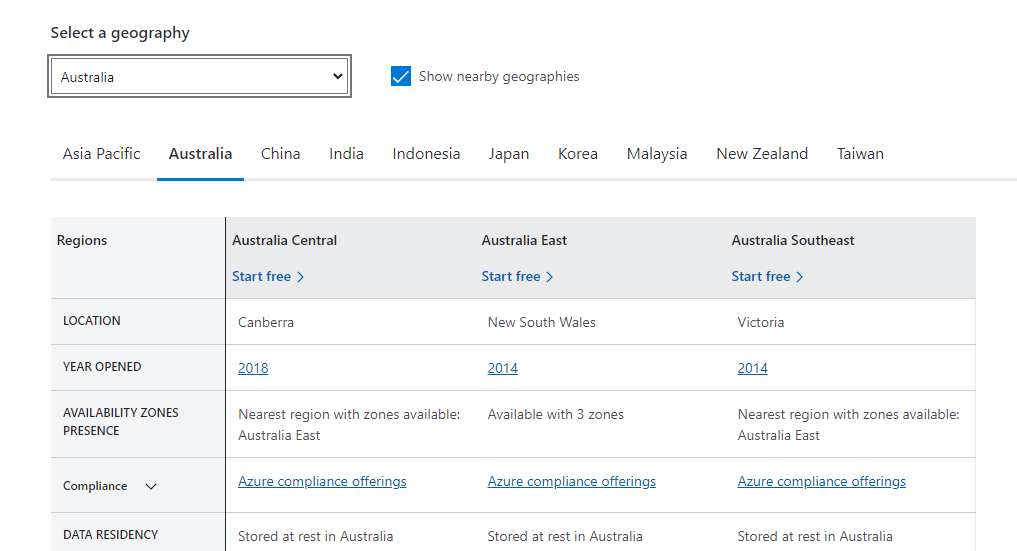1017x551 pixels.
Task: Open the 2018 year opened link
Action: click(x=253, y=368)
